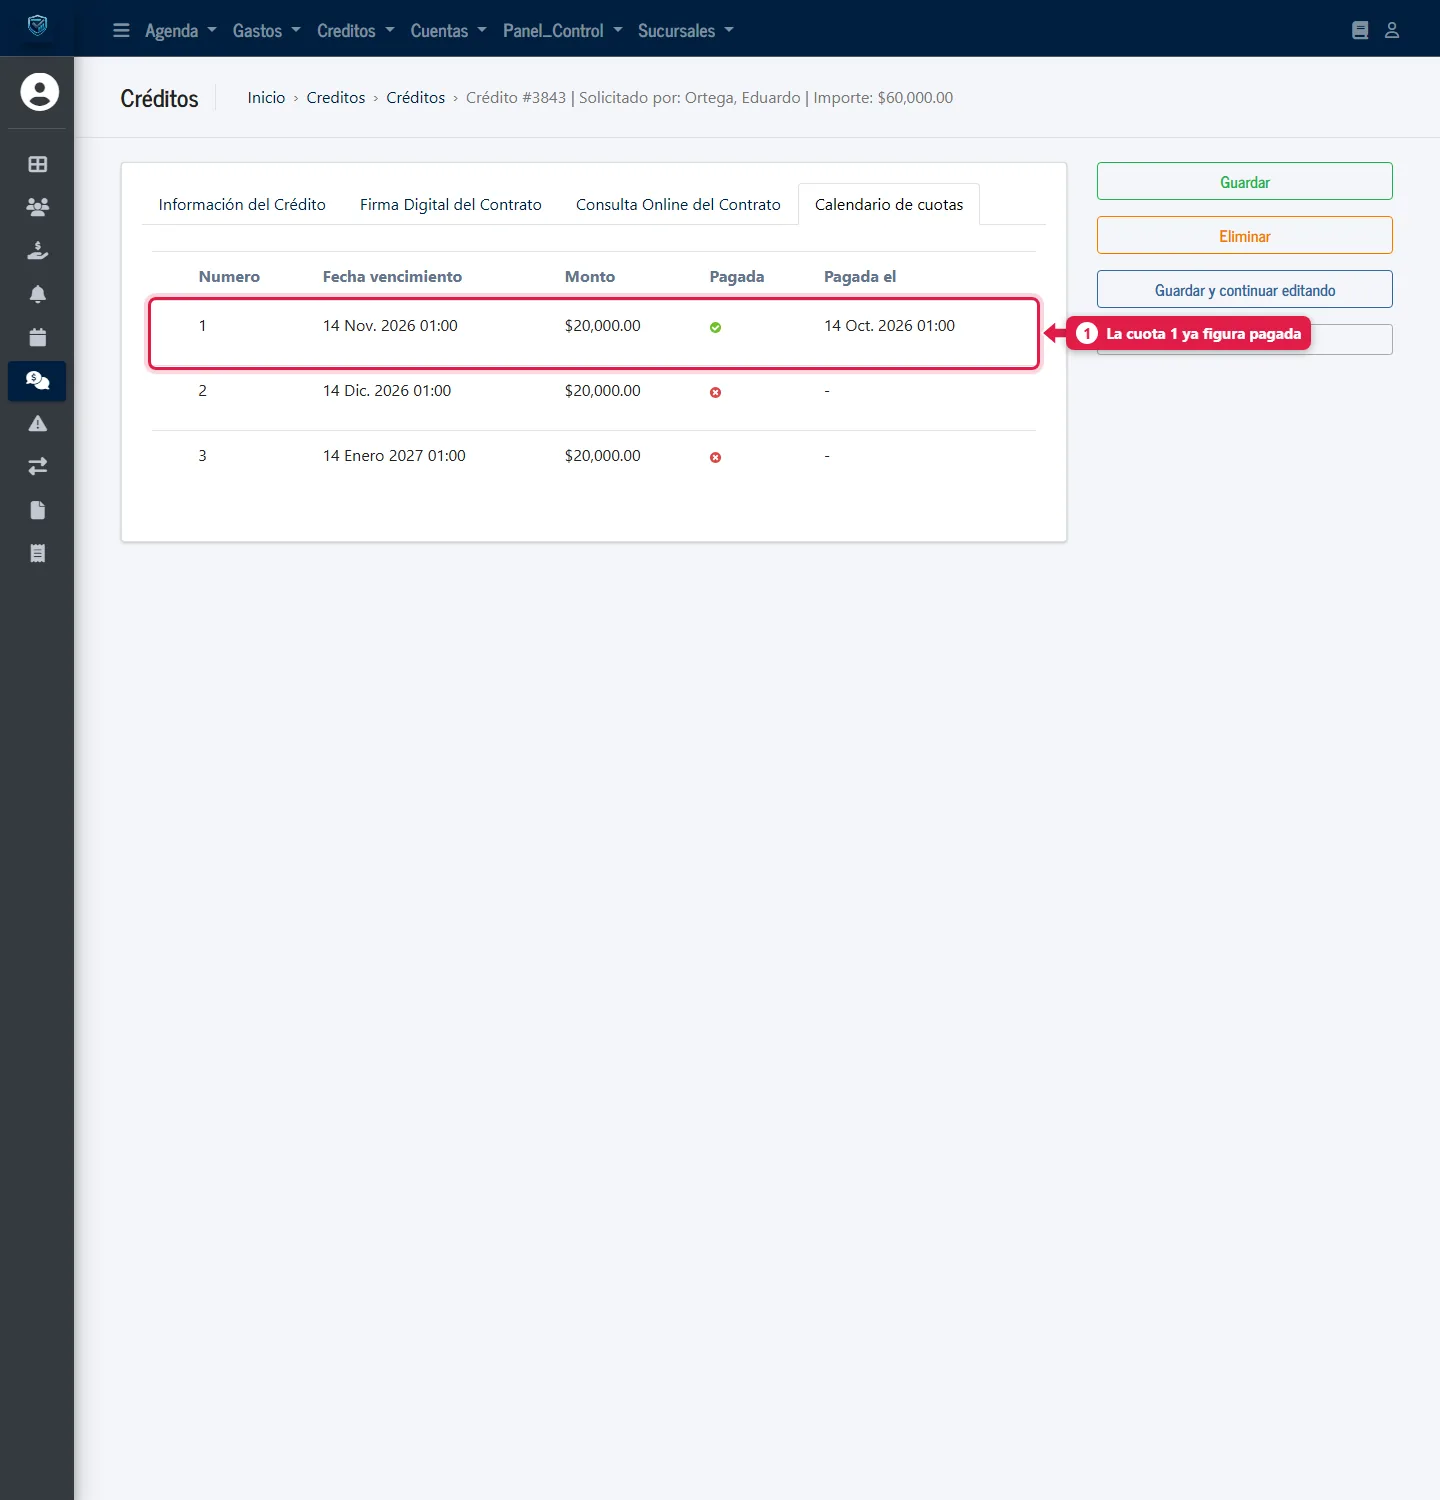Click the Pagada el column header
Viewport: 1440px width, 1500px height.
point(860,276)
